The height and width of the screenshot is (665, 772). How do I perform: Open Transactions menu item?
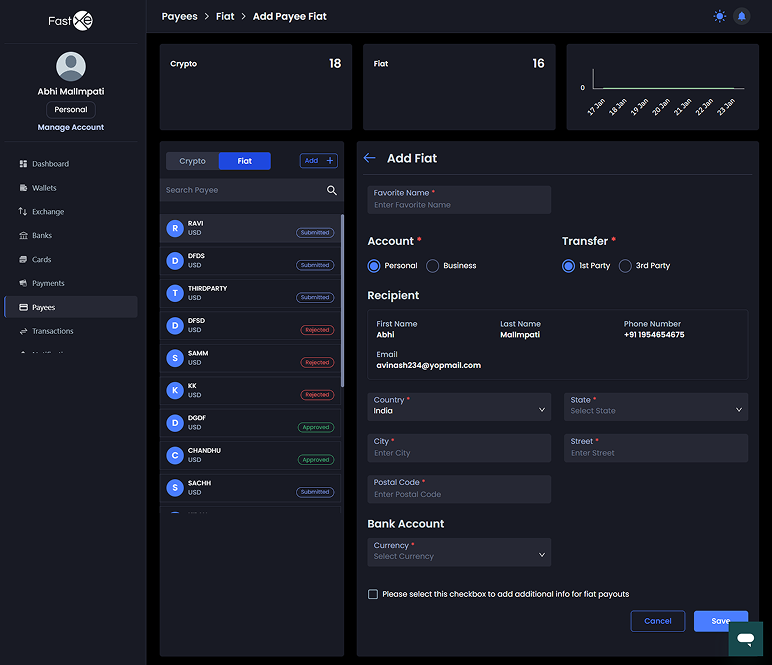pyautogui.click(x=52, y=331)
